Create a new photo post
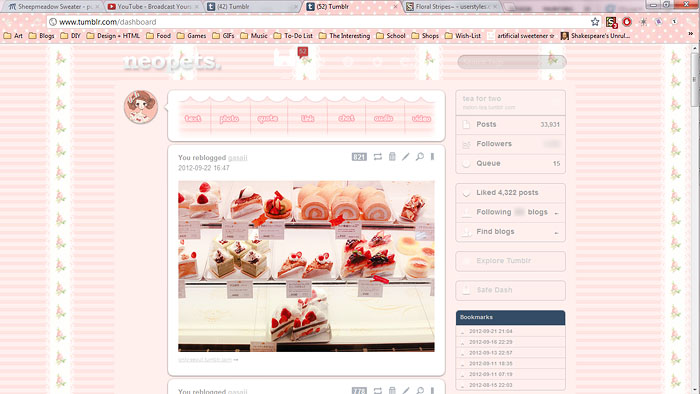 point(229,119)
